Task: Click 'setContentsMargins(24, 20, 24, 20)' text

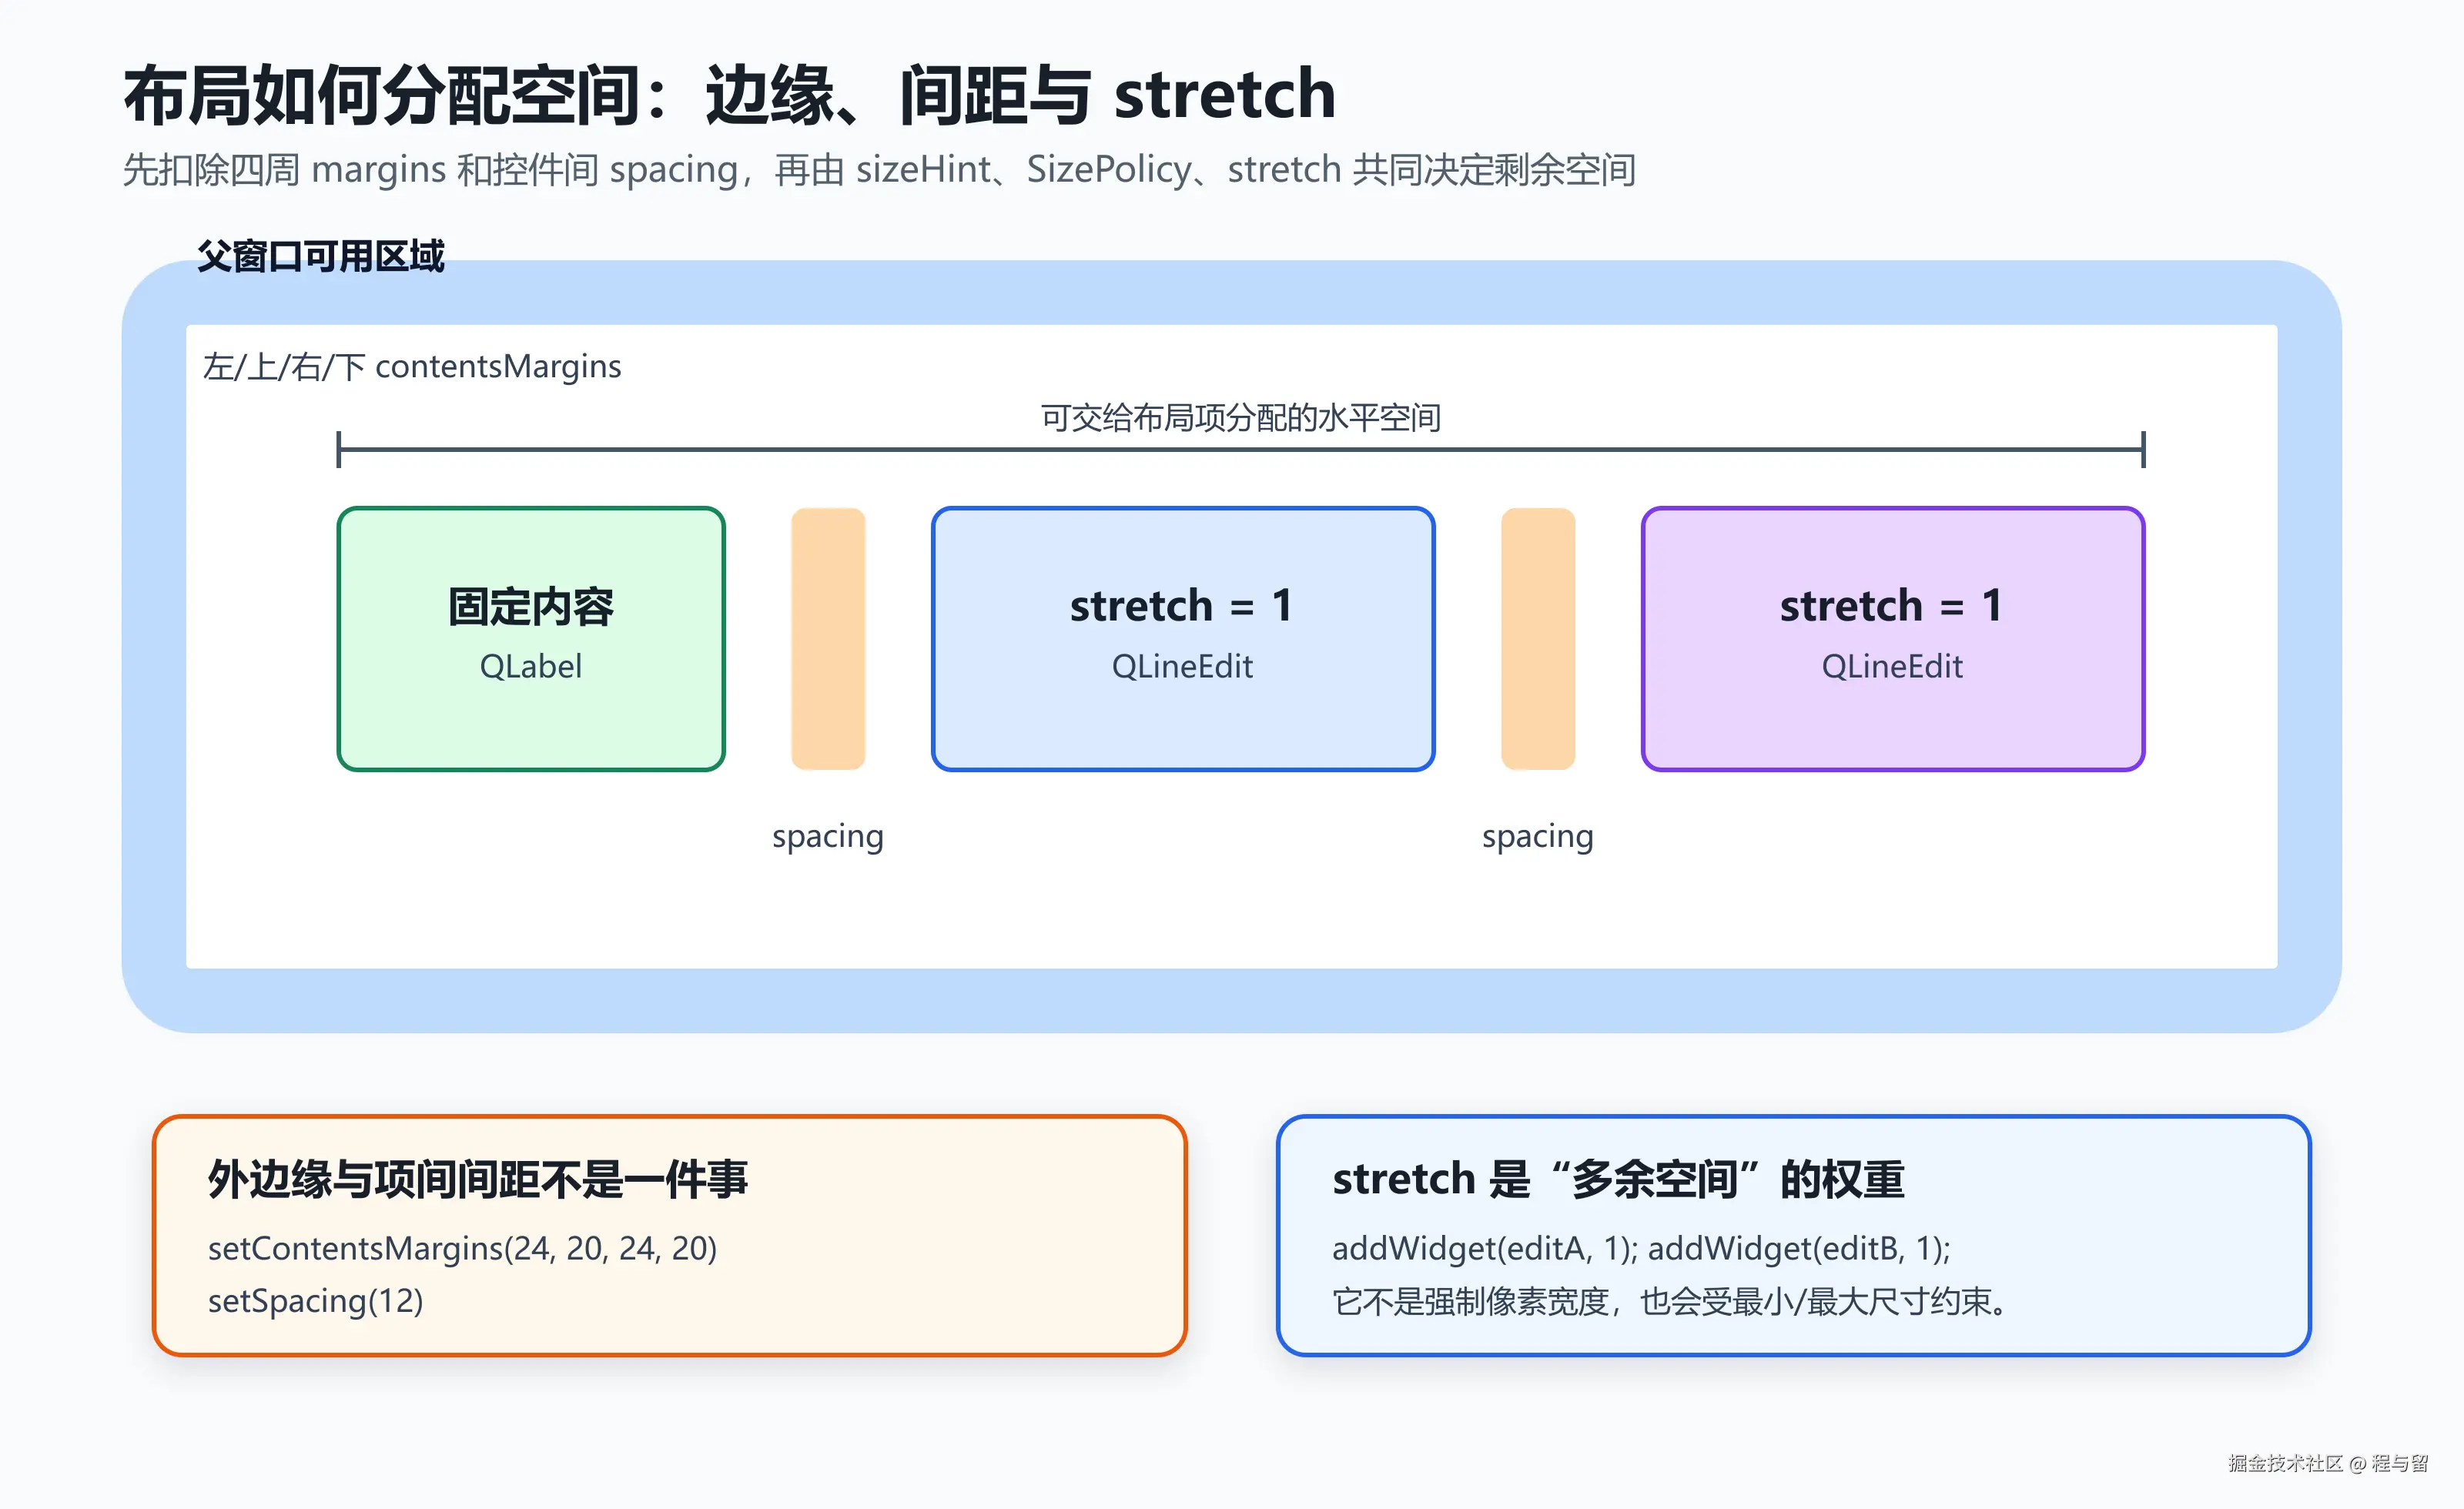Action: 463,1249
